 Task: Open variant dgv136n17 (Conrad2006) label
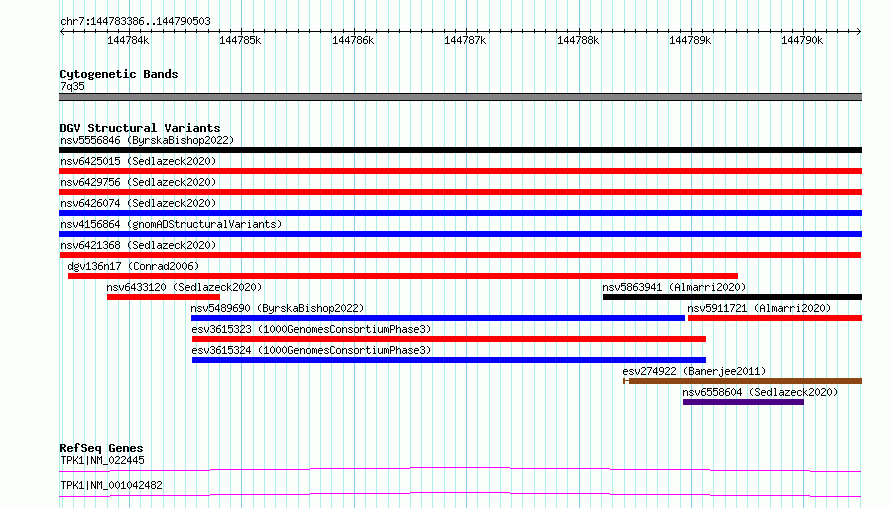[x=133, y=266]
